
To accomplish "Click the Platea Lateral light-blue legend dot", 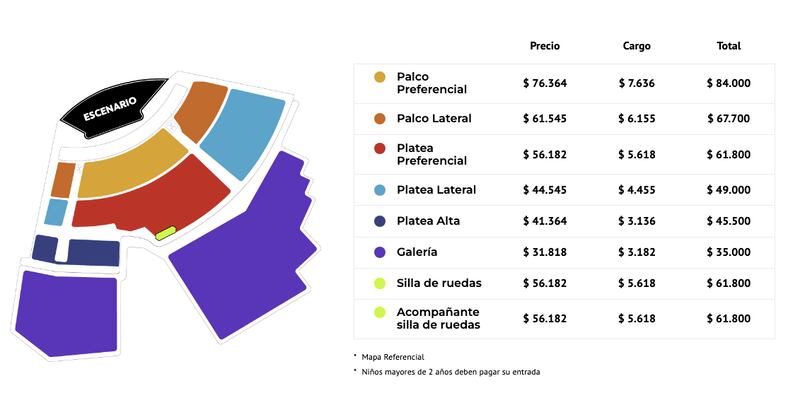I will (x=380, y=190).
